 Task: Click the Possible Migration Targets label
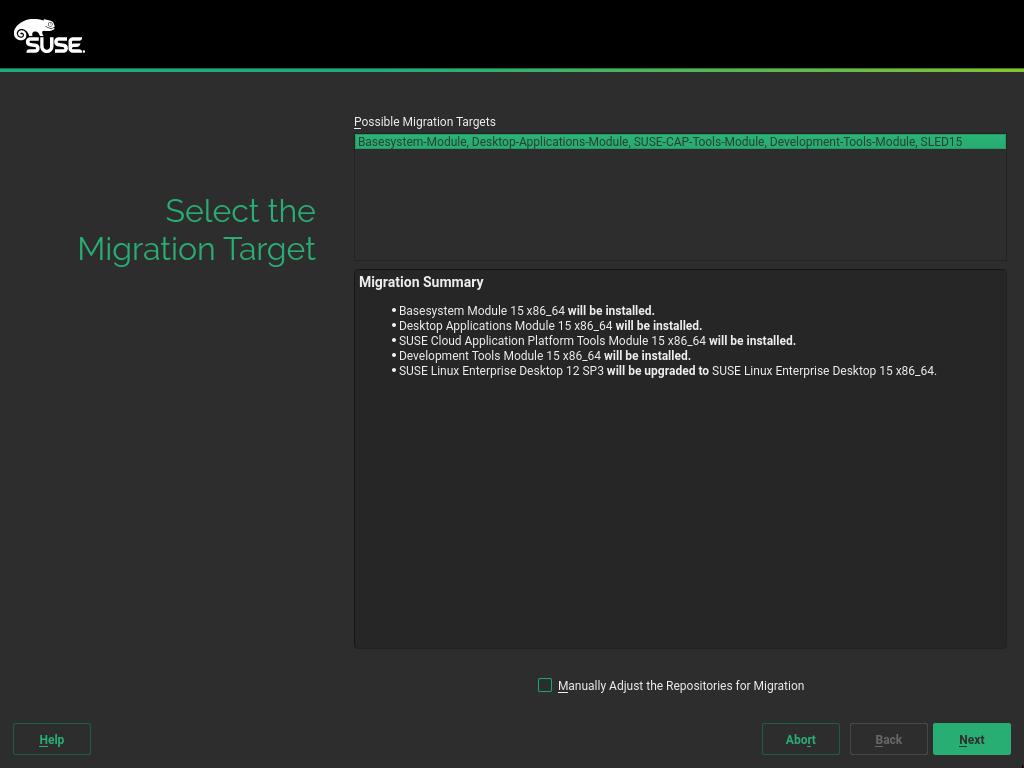click(424, 122)
